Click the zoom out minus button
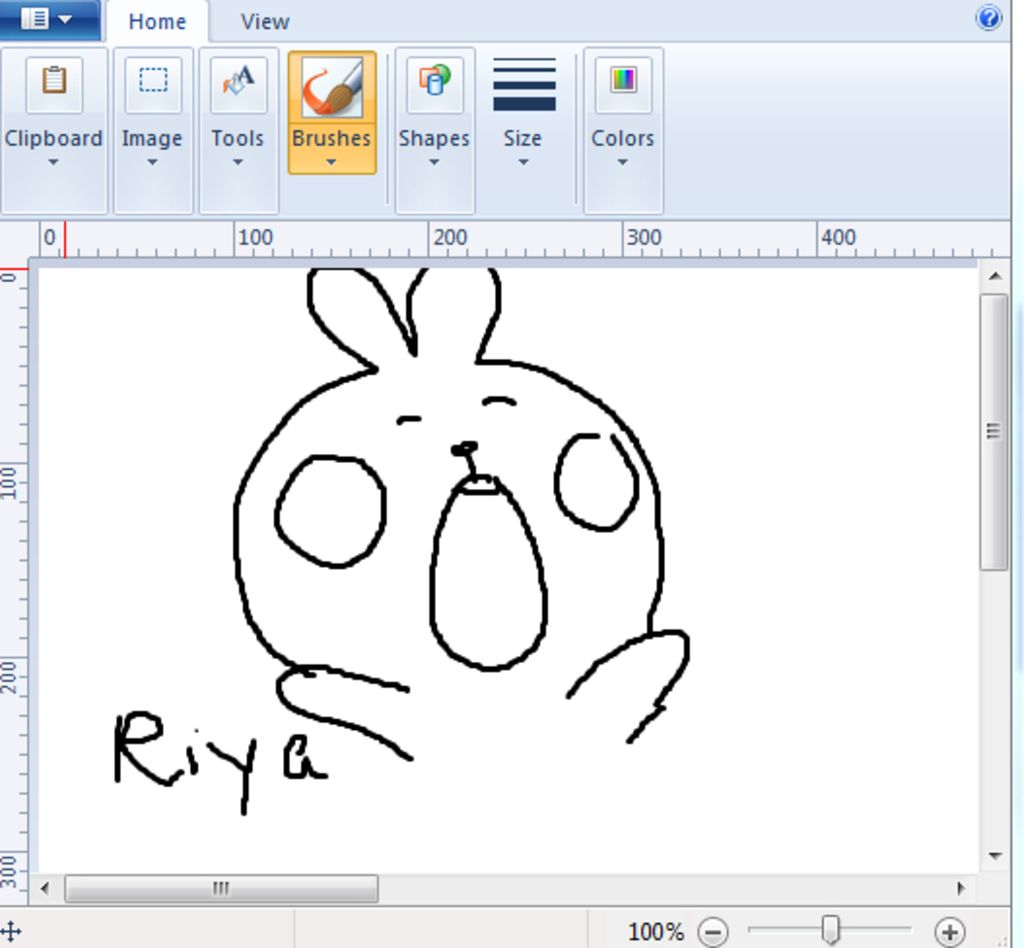Viewport: 1024px width, 948px height. pyautogui.click(x=712, y=931)
